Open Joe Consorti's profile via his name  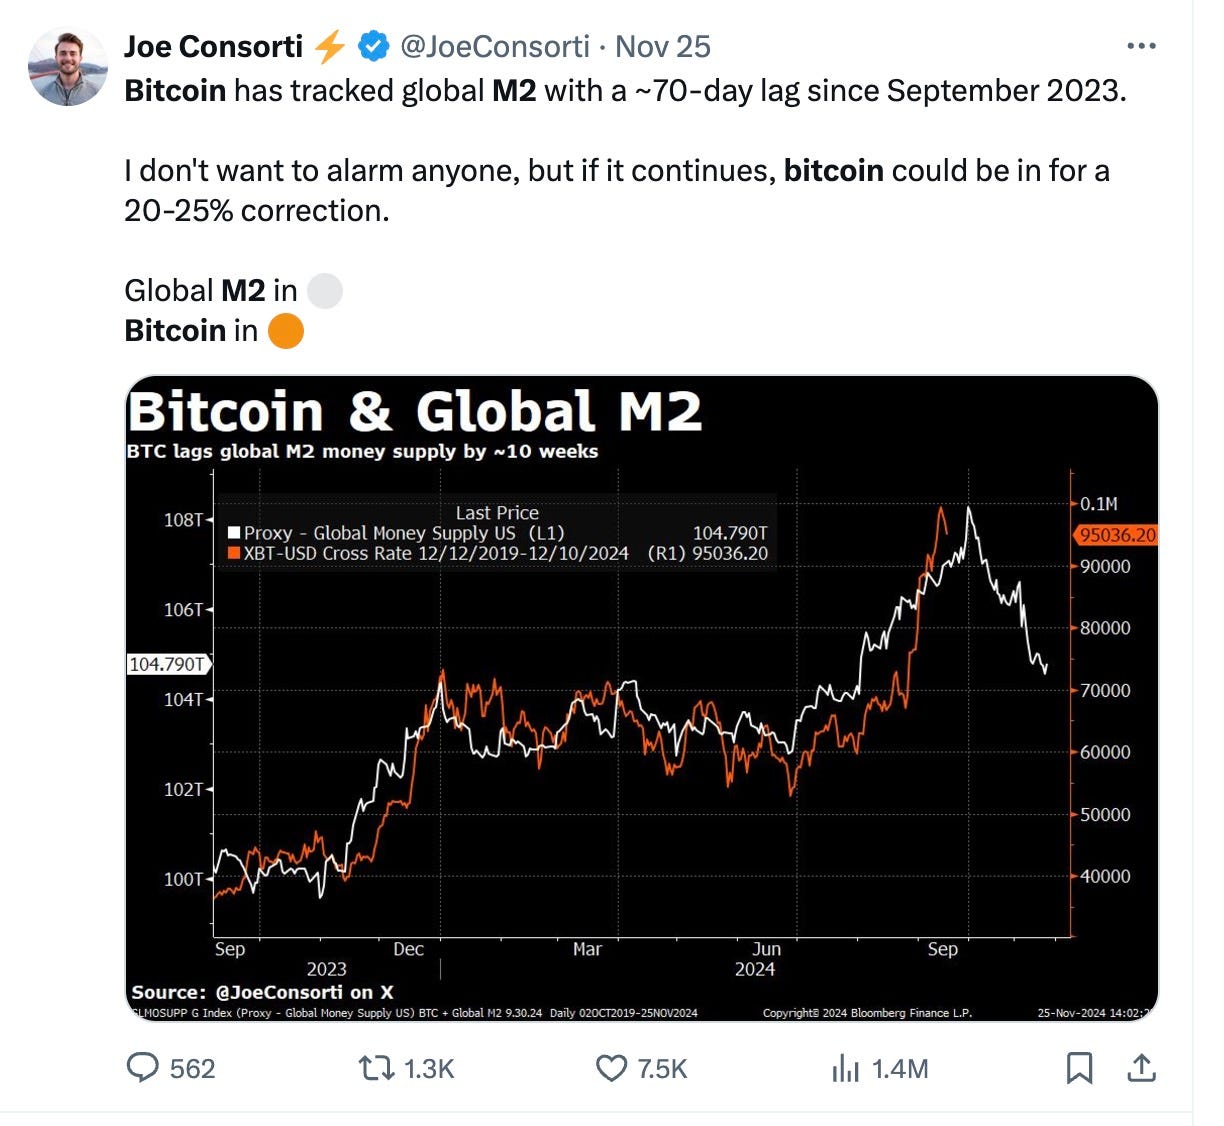(214, 45)
